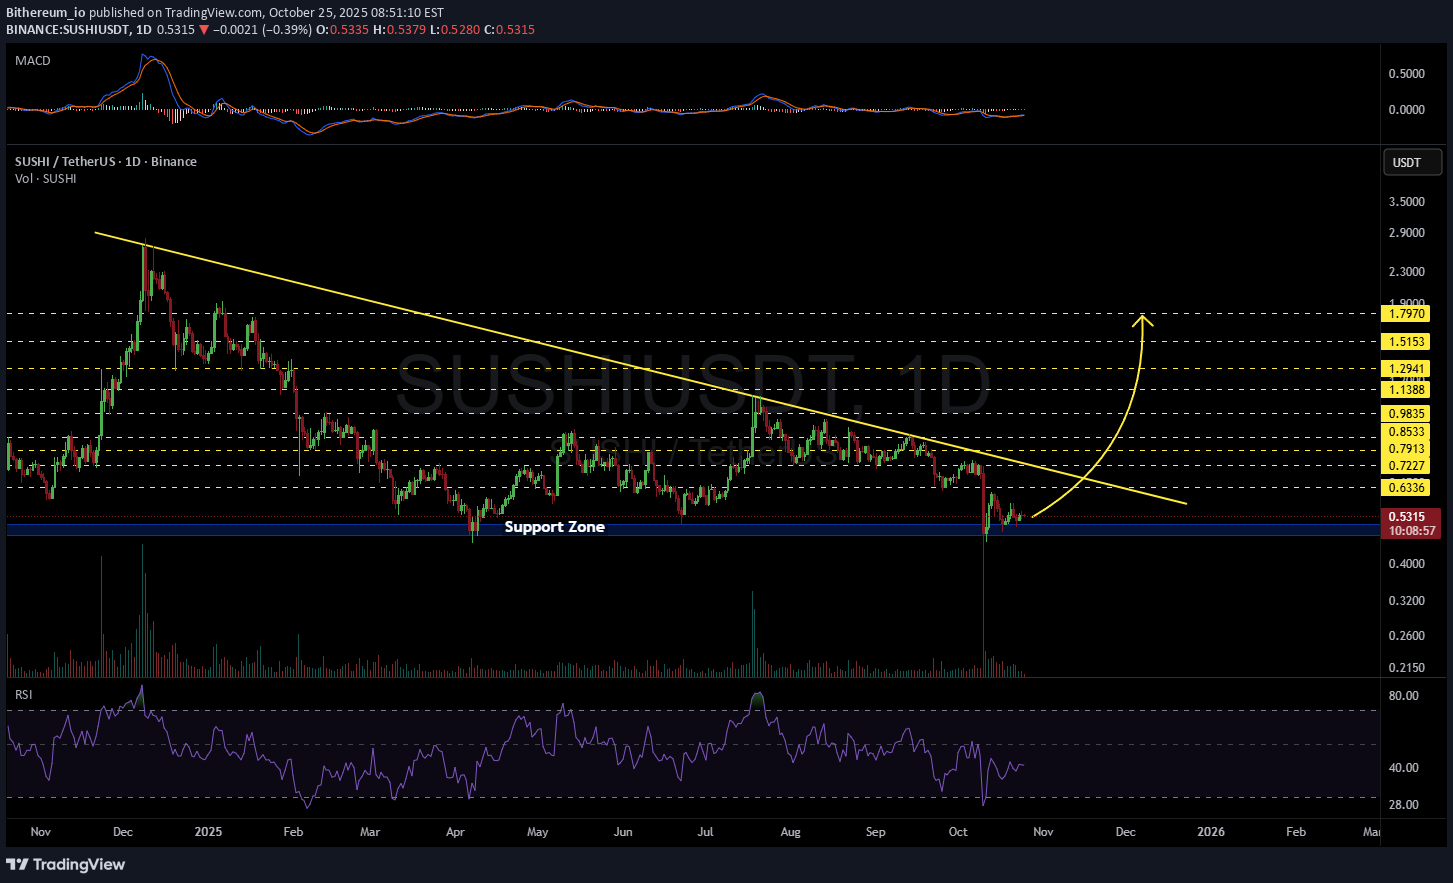Viewport: 1453px width, 883px height.
Task: Select the 1.2941 price level label
Action: click(1406, 369)
